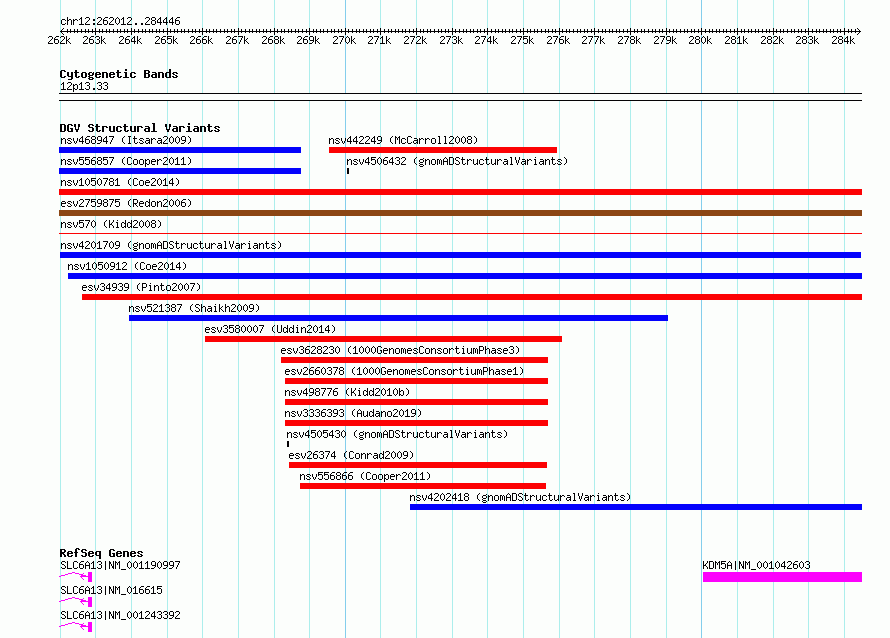This screenshot has width=890, height=638.
Task: Select the nsv1050912 (Coe2014) blue bar
Action: [x=465, y=276]
